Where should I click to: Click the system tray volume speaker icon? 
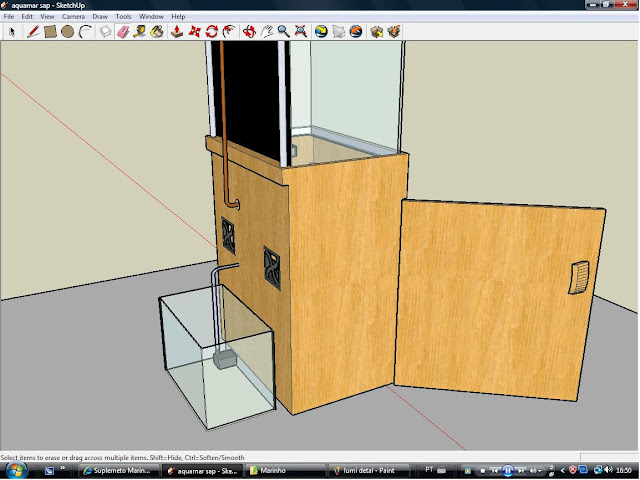(x=609, y=470)
